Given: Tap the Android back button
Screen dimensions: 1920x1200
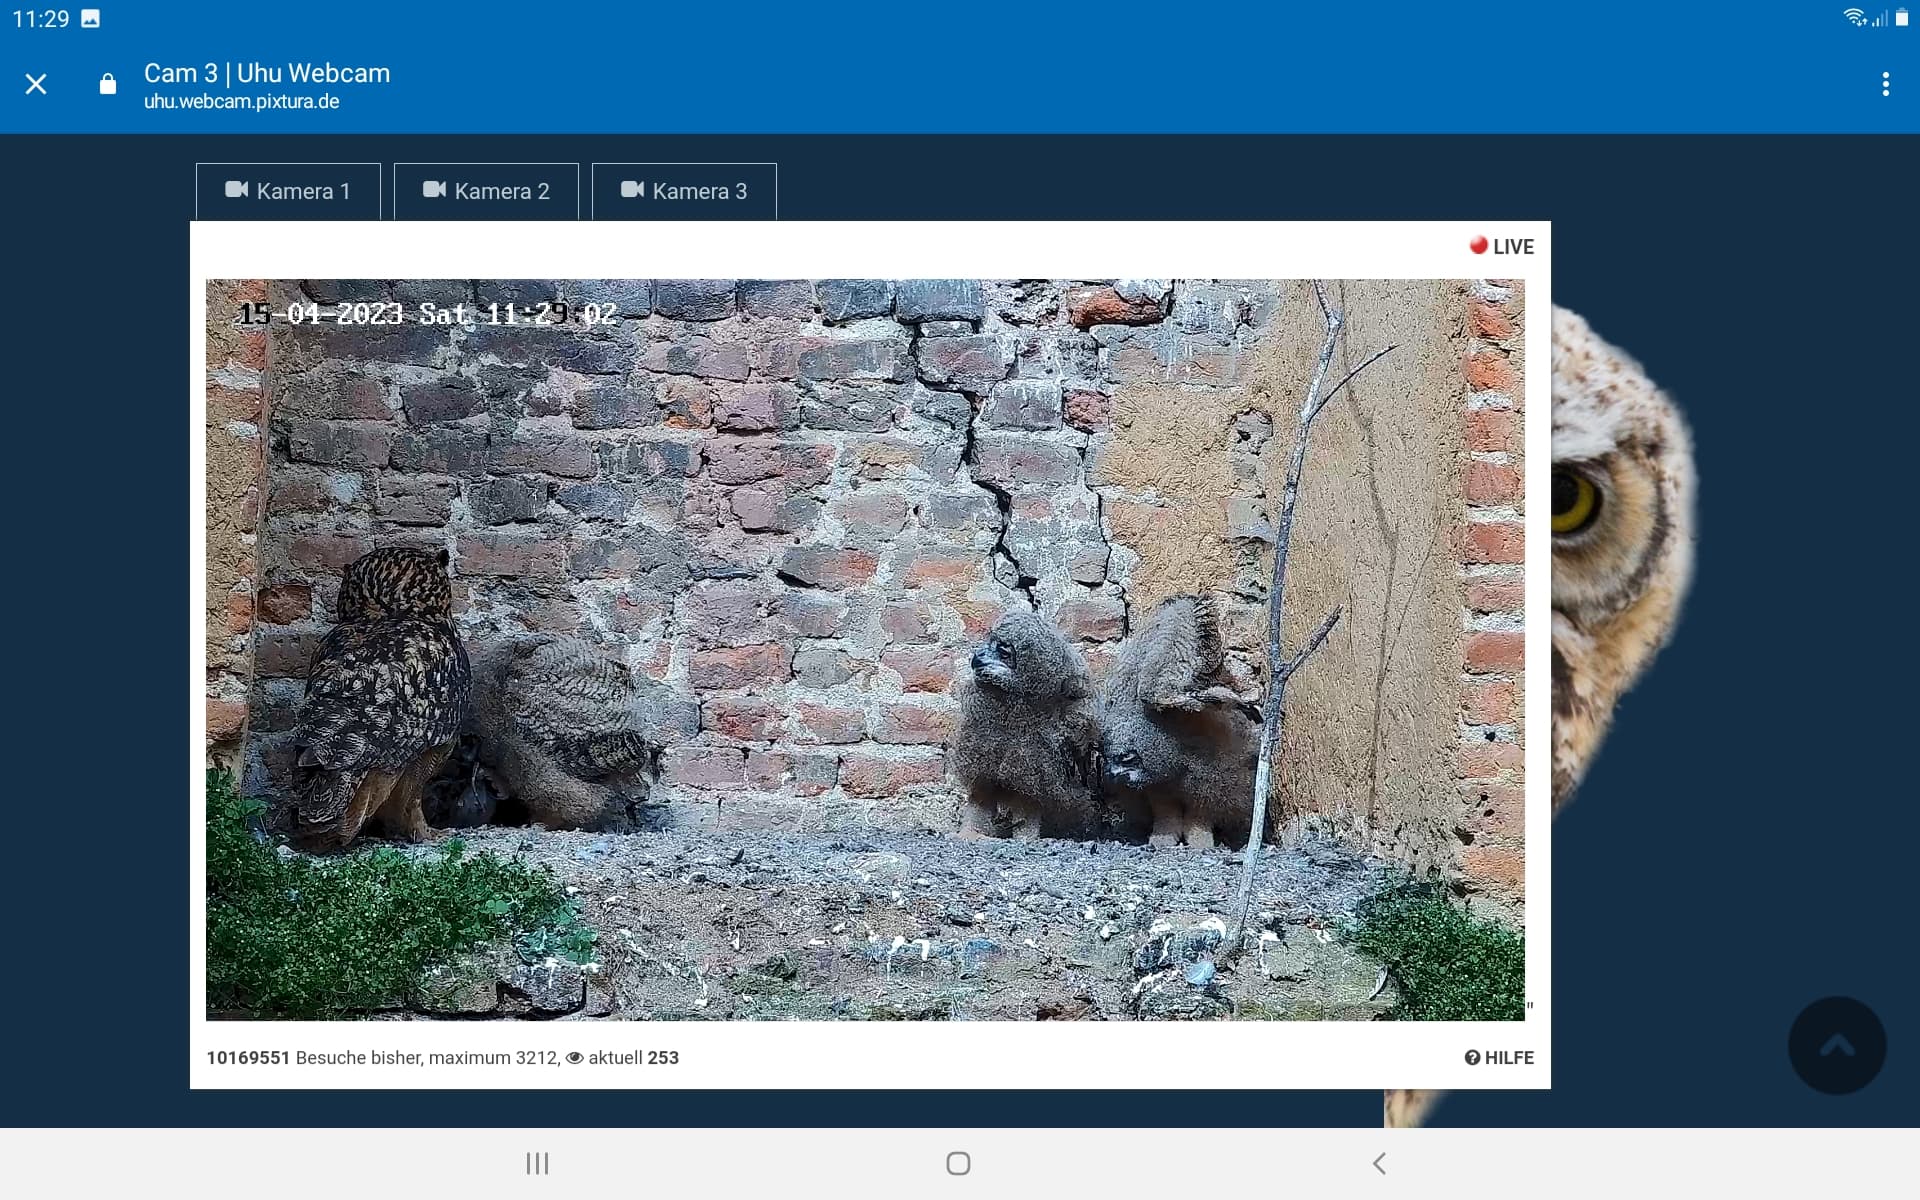Looking at the screenshot, I should click(x=1379, y=1163).
